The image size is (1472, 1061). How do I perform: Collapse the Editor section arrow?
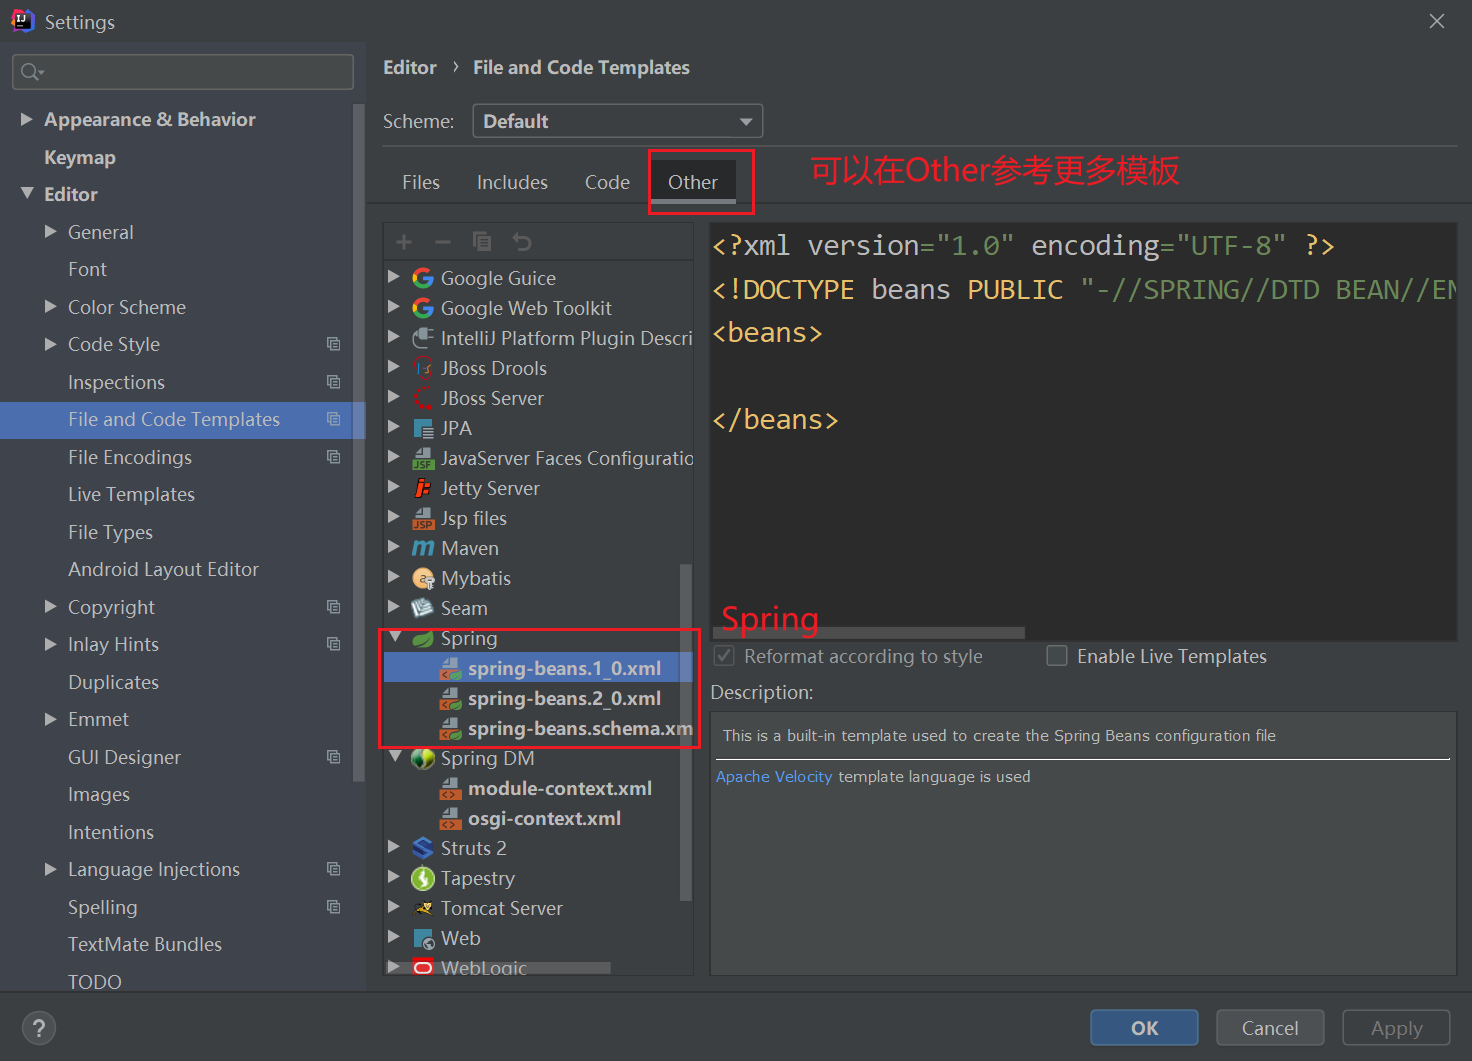tap(27, 193)
